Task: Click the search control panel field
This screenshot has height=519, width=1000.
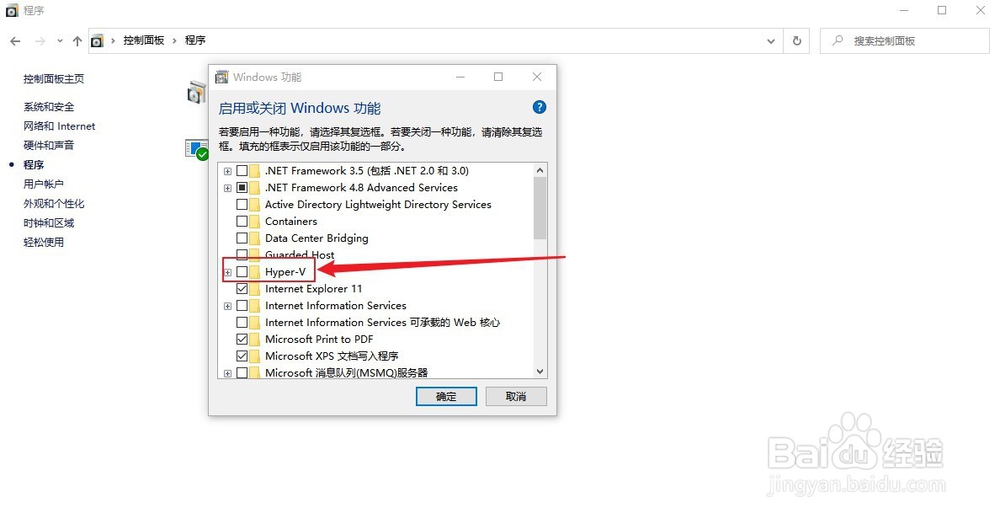Action: 904,41
